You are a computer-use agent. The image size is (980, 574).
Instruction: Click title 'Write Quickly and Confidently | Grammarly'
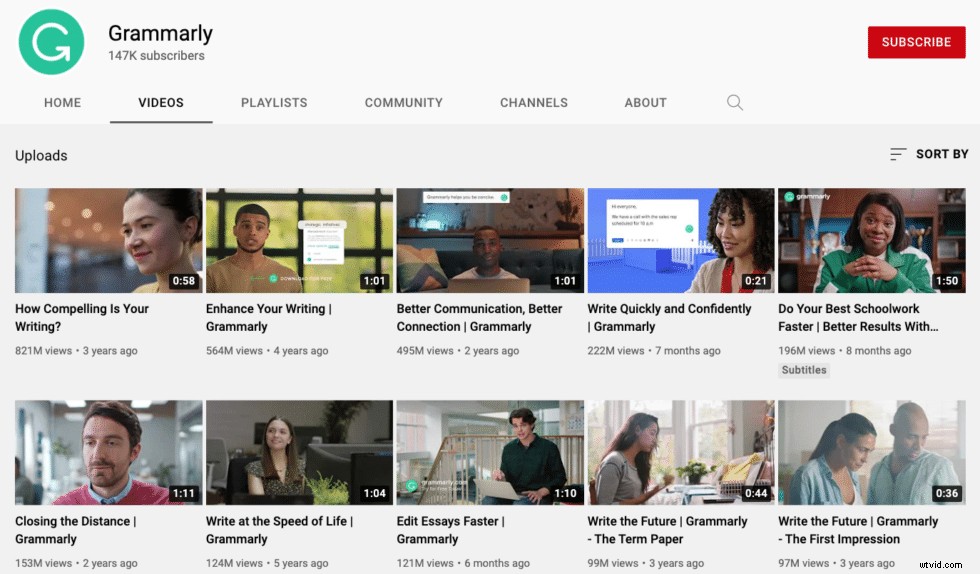point(669,318)
